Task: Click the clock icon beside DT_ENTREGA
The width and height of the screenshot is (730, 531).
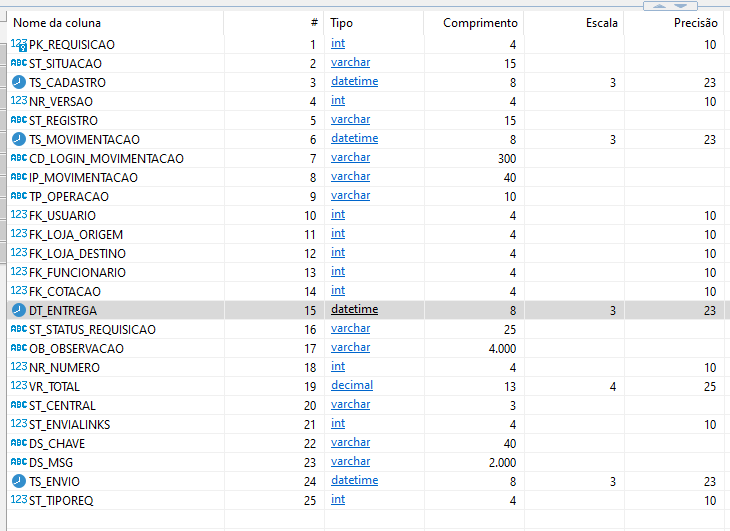Action: click(x=19, y=310)
